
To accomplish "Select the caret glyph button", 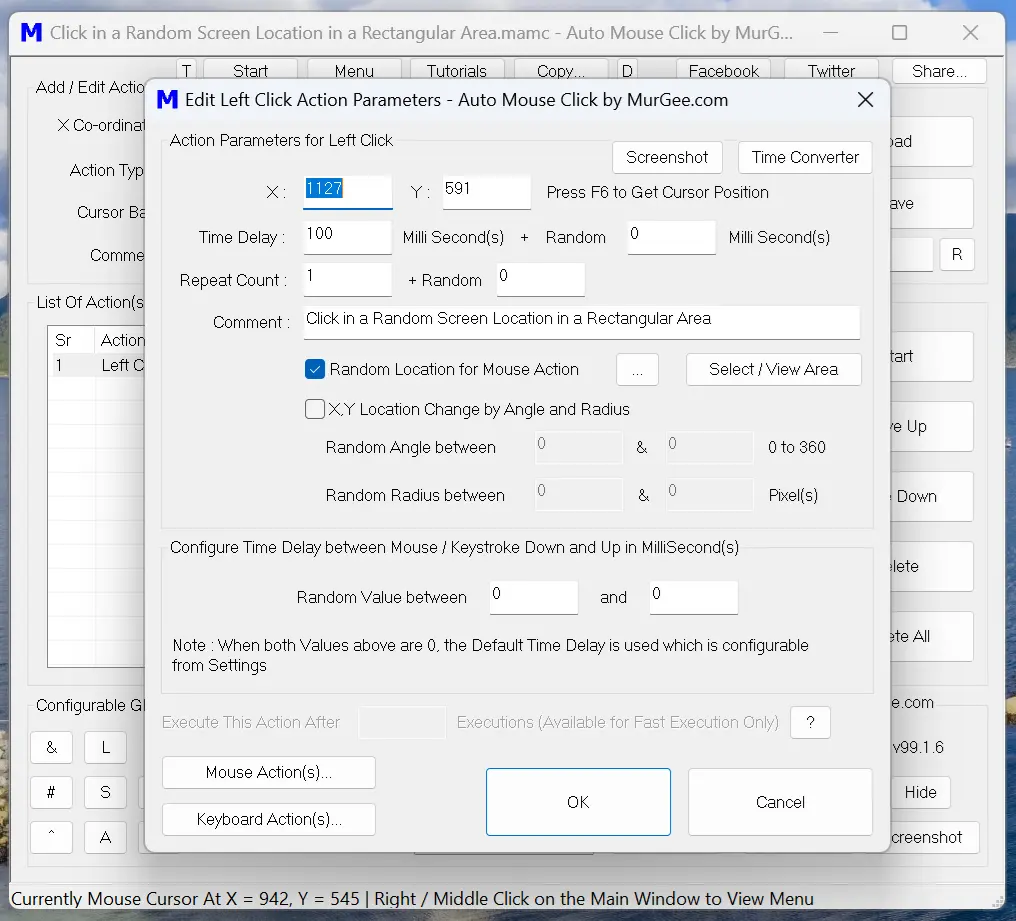I will point(51,837).
